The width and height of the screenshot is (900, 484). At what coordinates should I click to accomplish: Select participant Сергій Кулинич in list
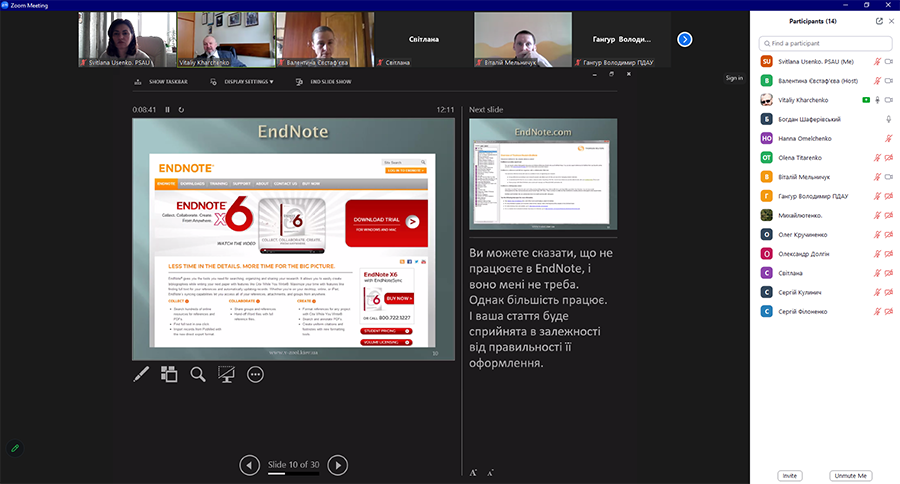(x=825, y=292)
